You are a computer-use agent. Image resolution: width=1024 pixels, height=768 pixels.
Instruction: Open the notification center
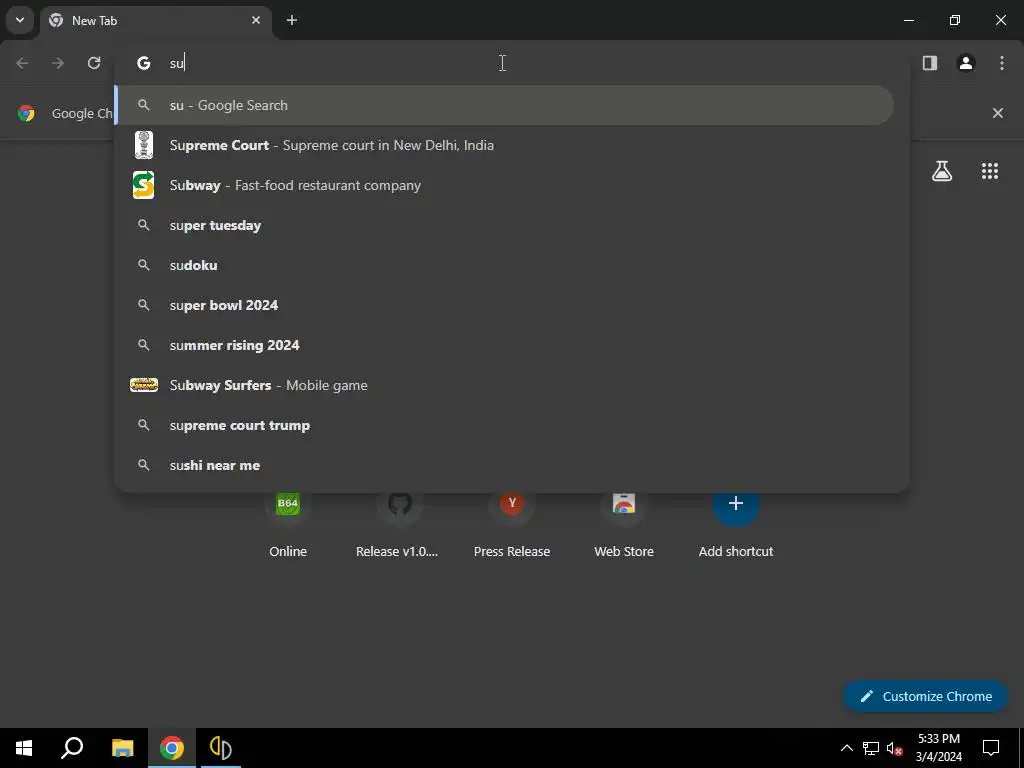pyautogui.click(x=991, y=748)
